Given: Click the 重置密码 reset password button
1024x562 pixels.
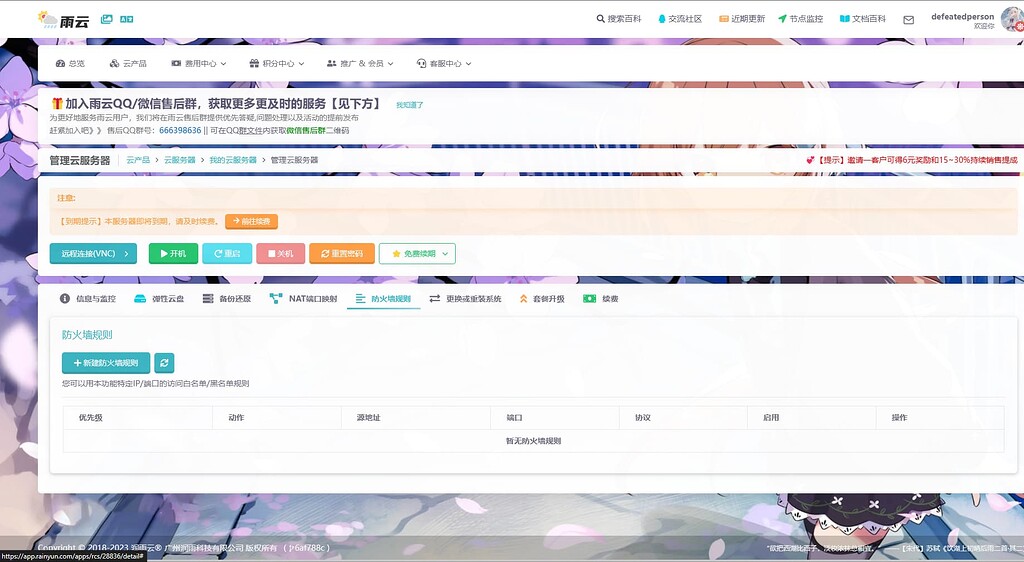Looking at the screenshot, I should point(342,253).
